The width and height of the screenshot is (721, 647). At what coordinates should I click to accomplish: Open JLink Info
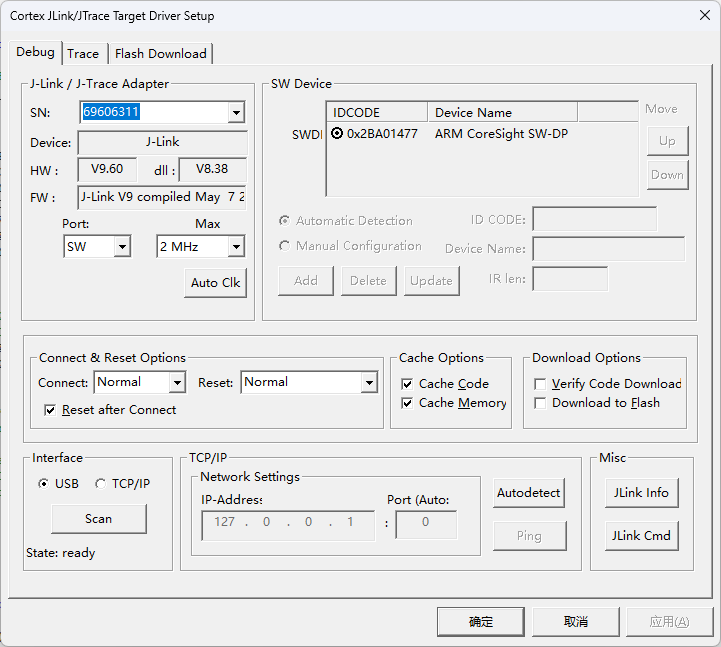[x=641, y=492]
